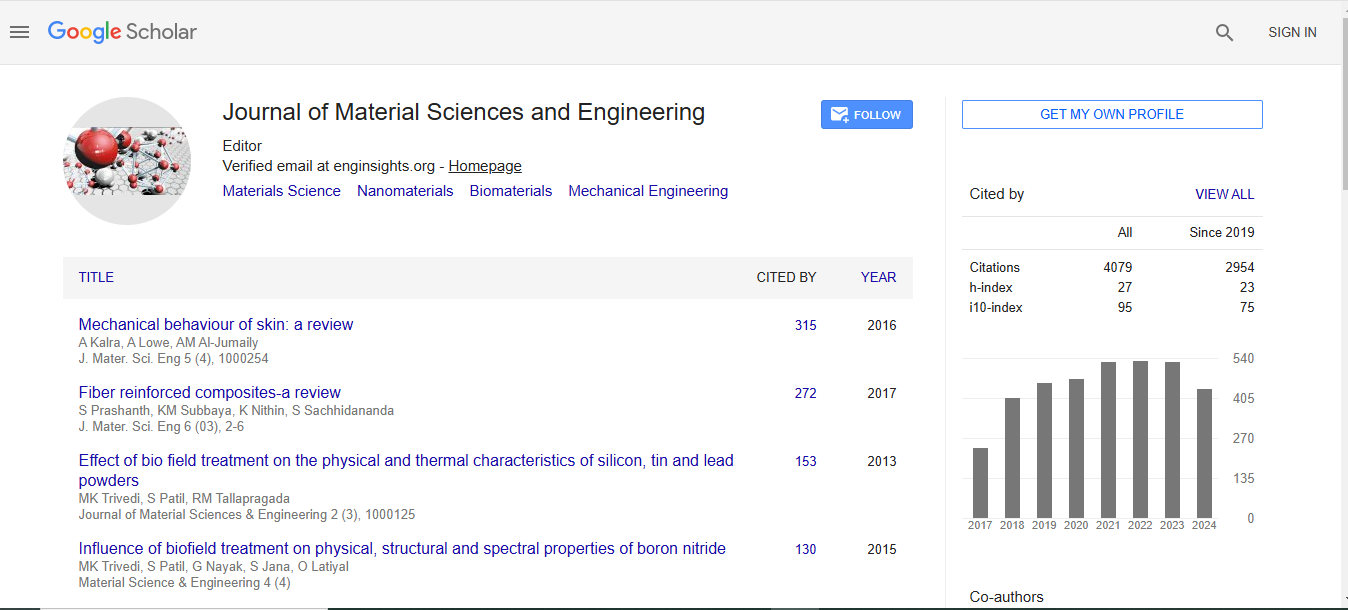Screen dimensions: 1348x610
Task: Select the Nanomaterials topic tag
Action: (x=405, y=191)
